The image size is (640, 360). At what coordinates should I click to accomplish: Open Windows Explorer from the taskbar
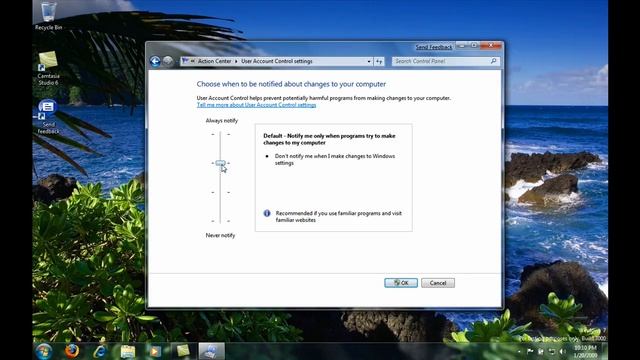coord(127,351)
